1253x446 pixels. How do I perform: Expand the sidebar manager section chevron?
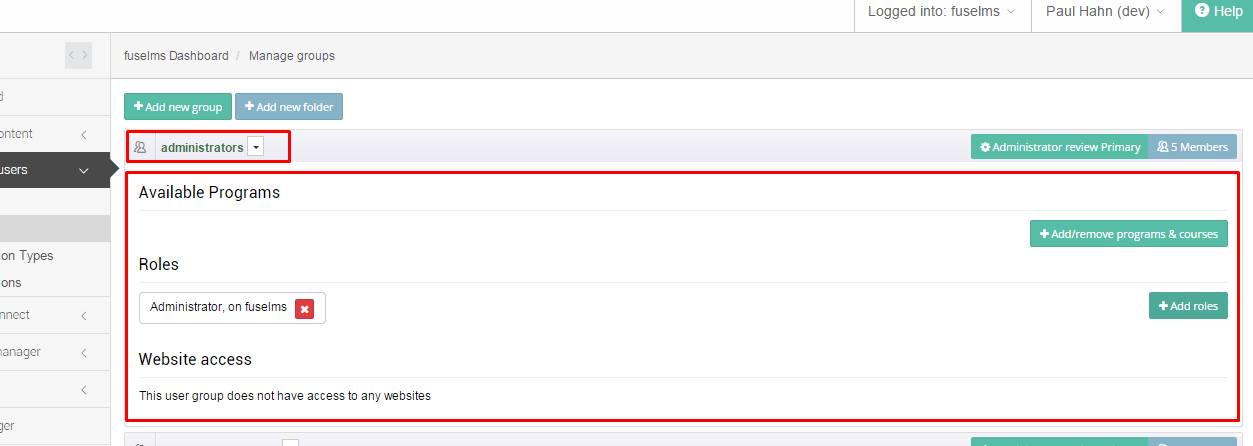coord(84,352)
